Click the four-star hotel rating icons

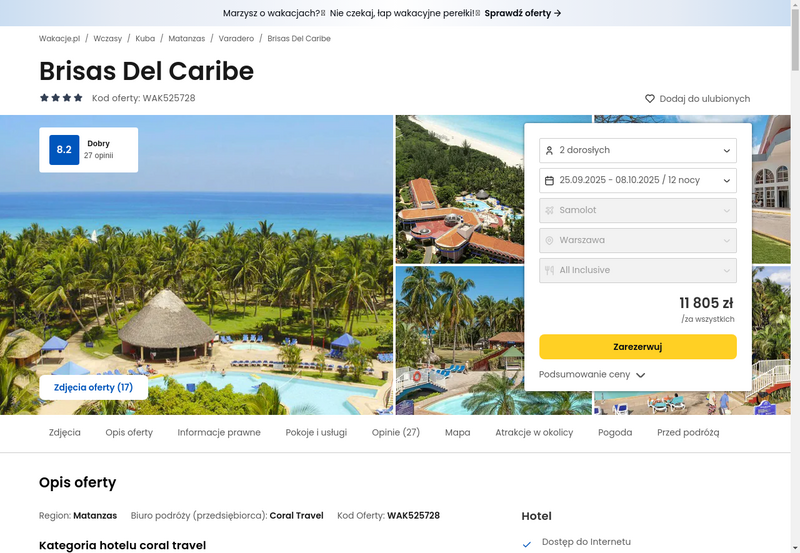[61, 97]
